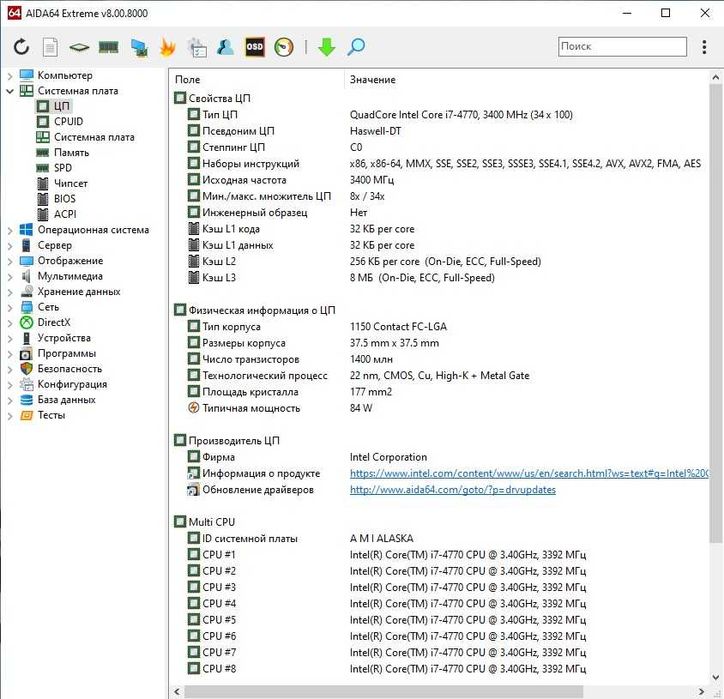This screenshot has height=699, width=724.
Task: Select Безопасность in the tree
Action: (61, 369)
